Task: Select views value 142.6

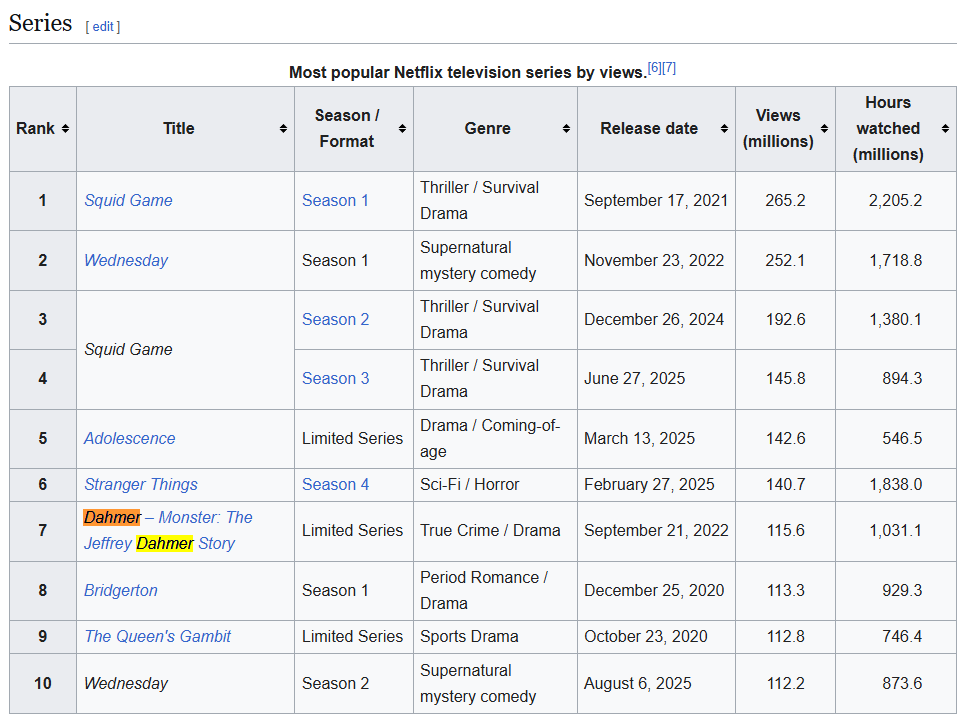Action: tap(785, 438)
